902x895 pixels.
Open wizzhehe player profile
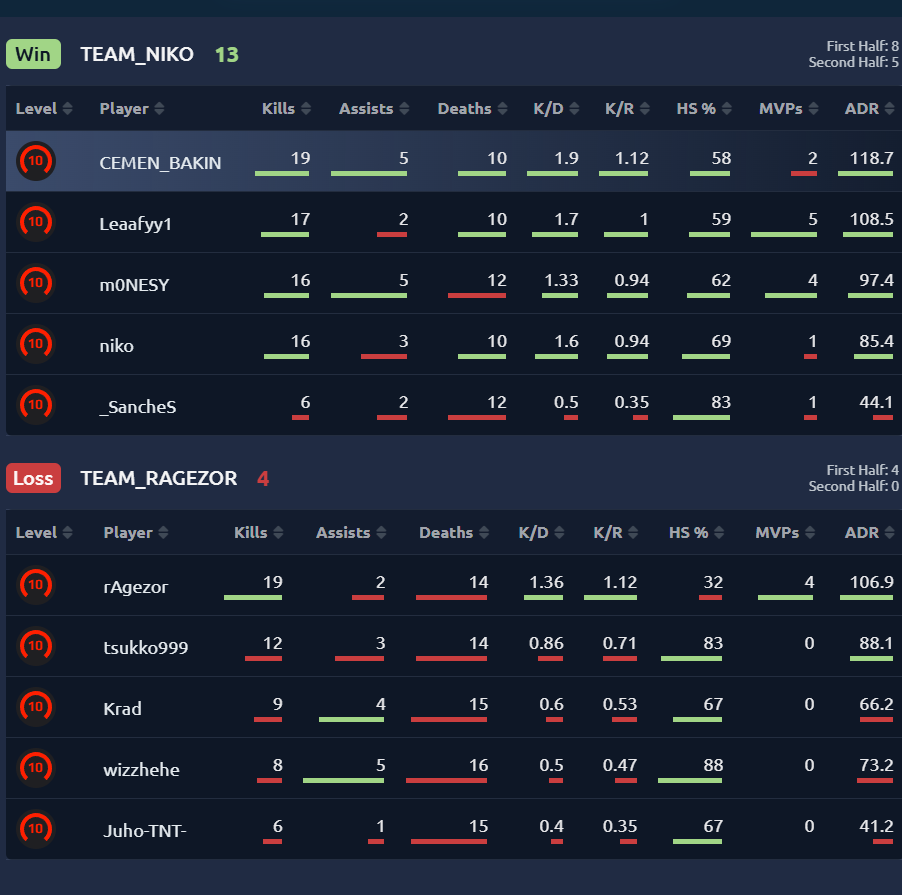(x=142, y=770)
